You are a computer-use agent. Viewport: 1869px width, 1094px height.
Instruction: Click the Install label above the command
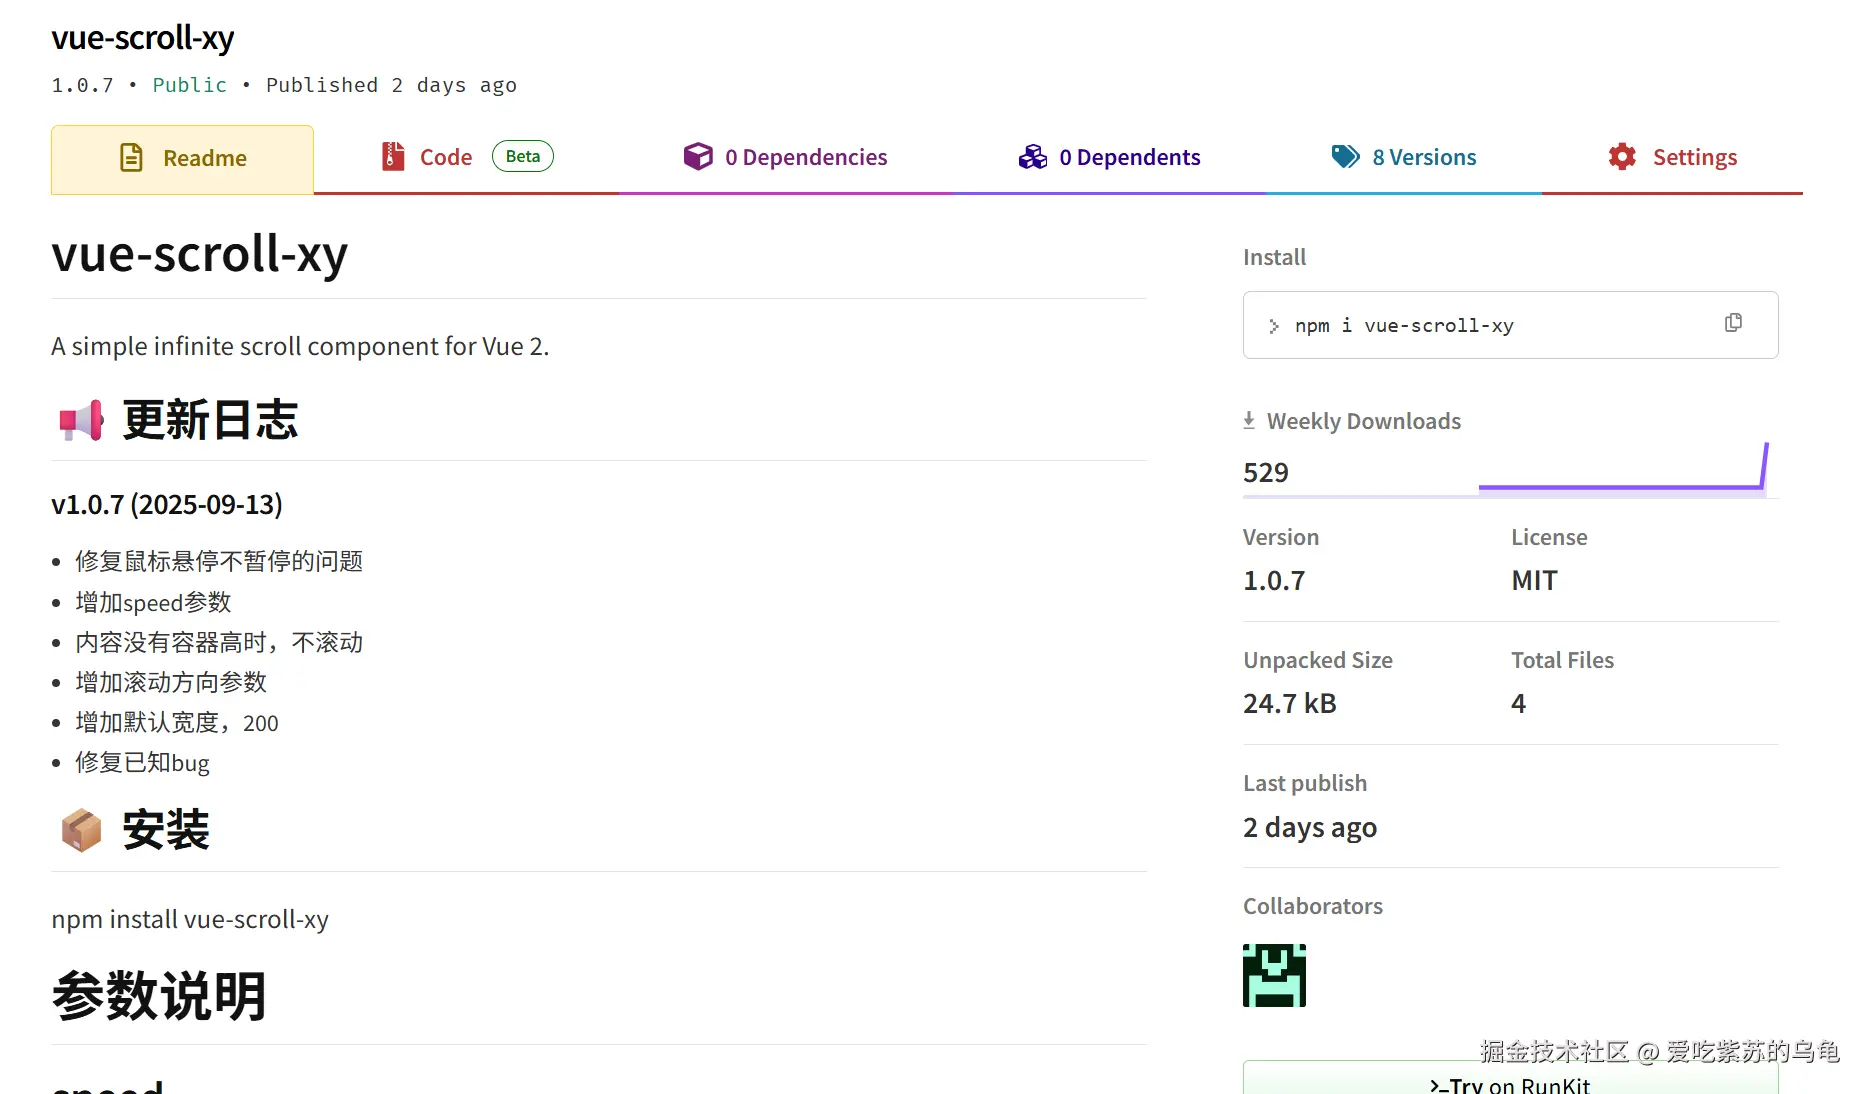(x=1274, y=258)
